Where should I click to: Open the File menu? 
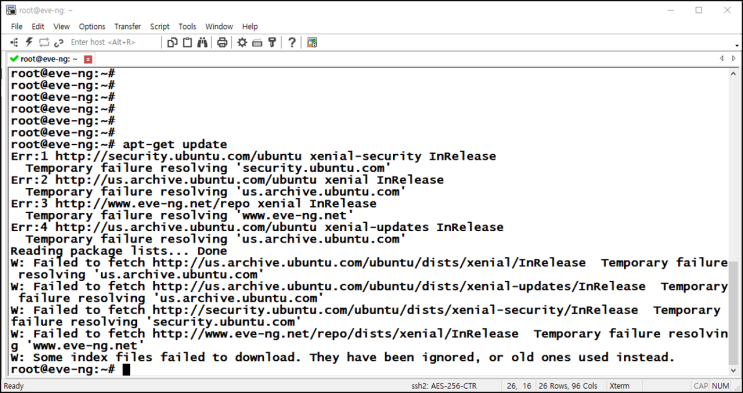tap(17, 27)
